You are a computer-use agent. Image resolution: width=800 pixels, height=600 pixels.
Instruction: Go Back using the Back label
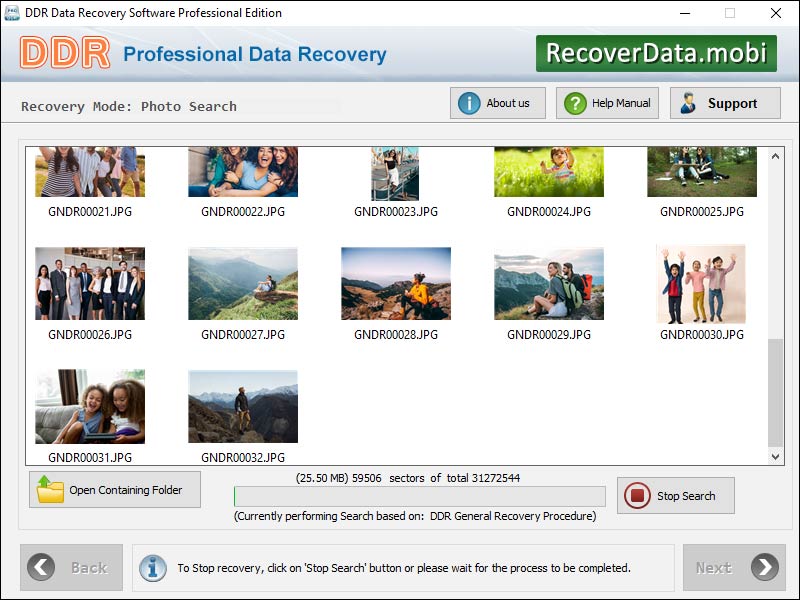coord(89,568)
